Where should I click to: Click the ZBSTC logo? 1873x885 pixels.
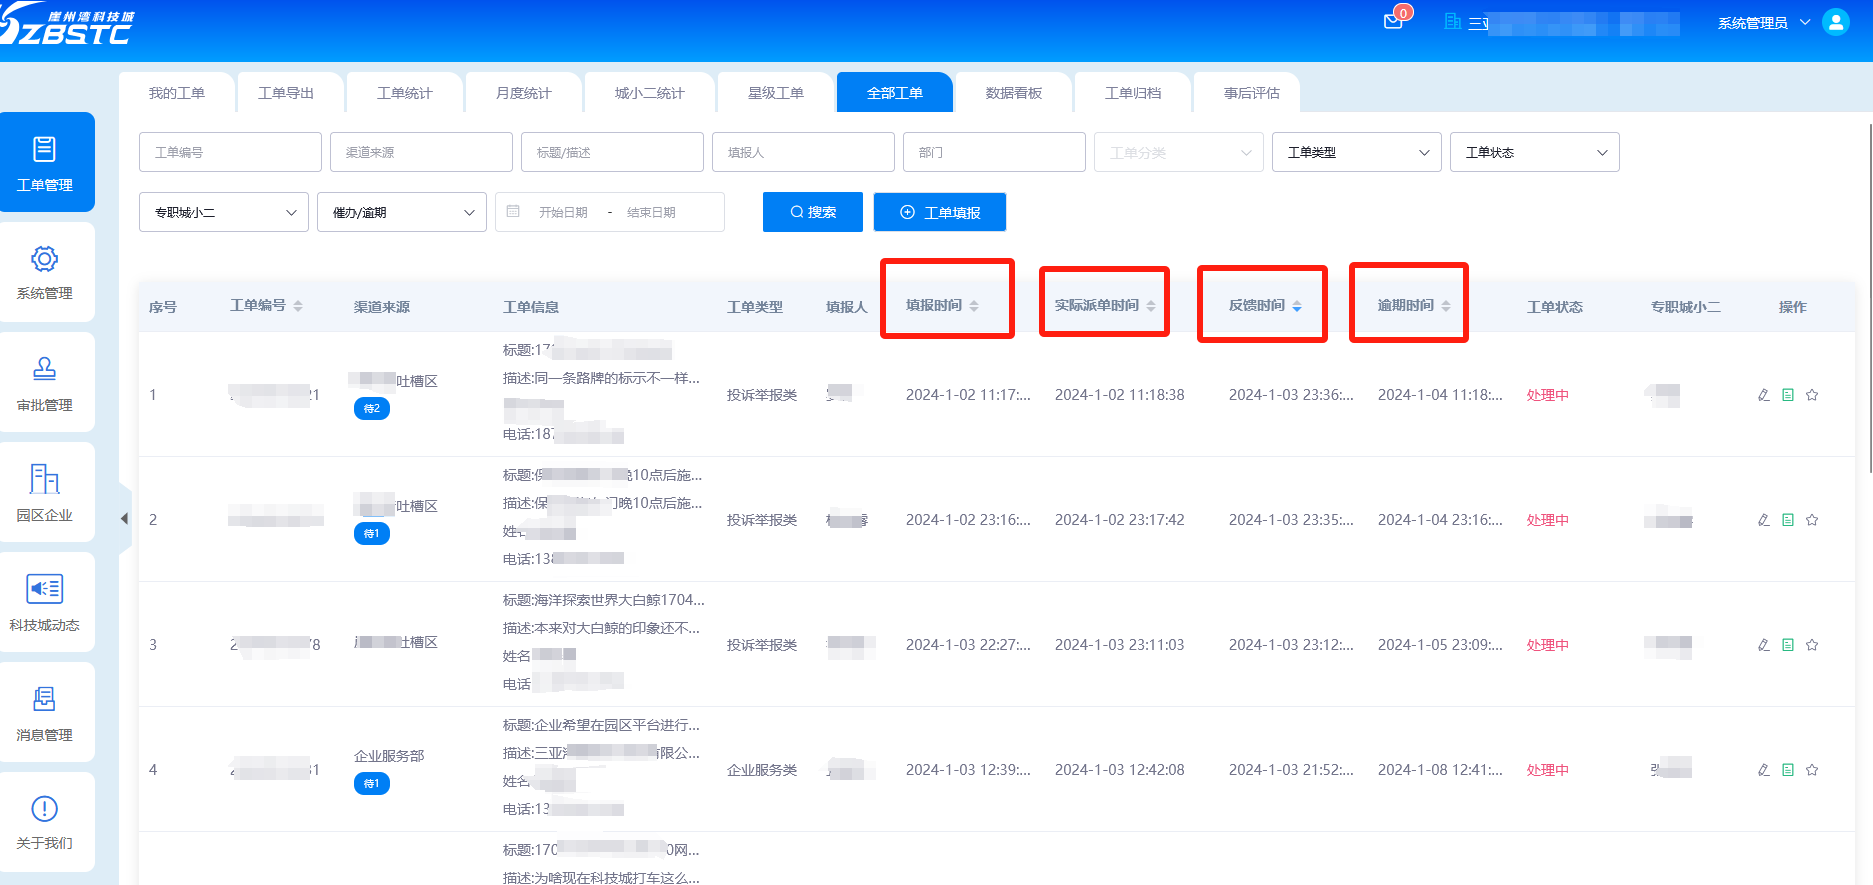(x=66, y=27)
